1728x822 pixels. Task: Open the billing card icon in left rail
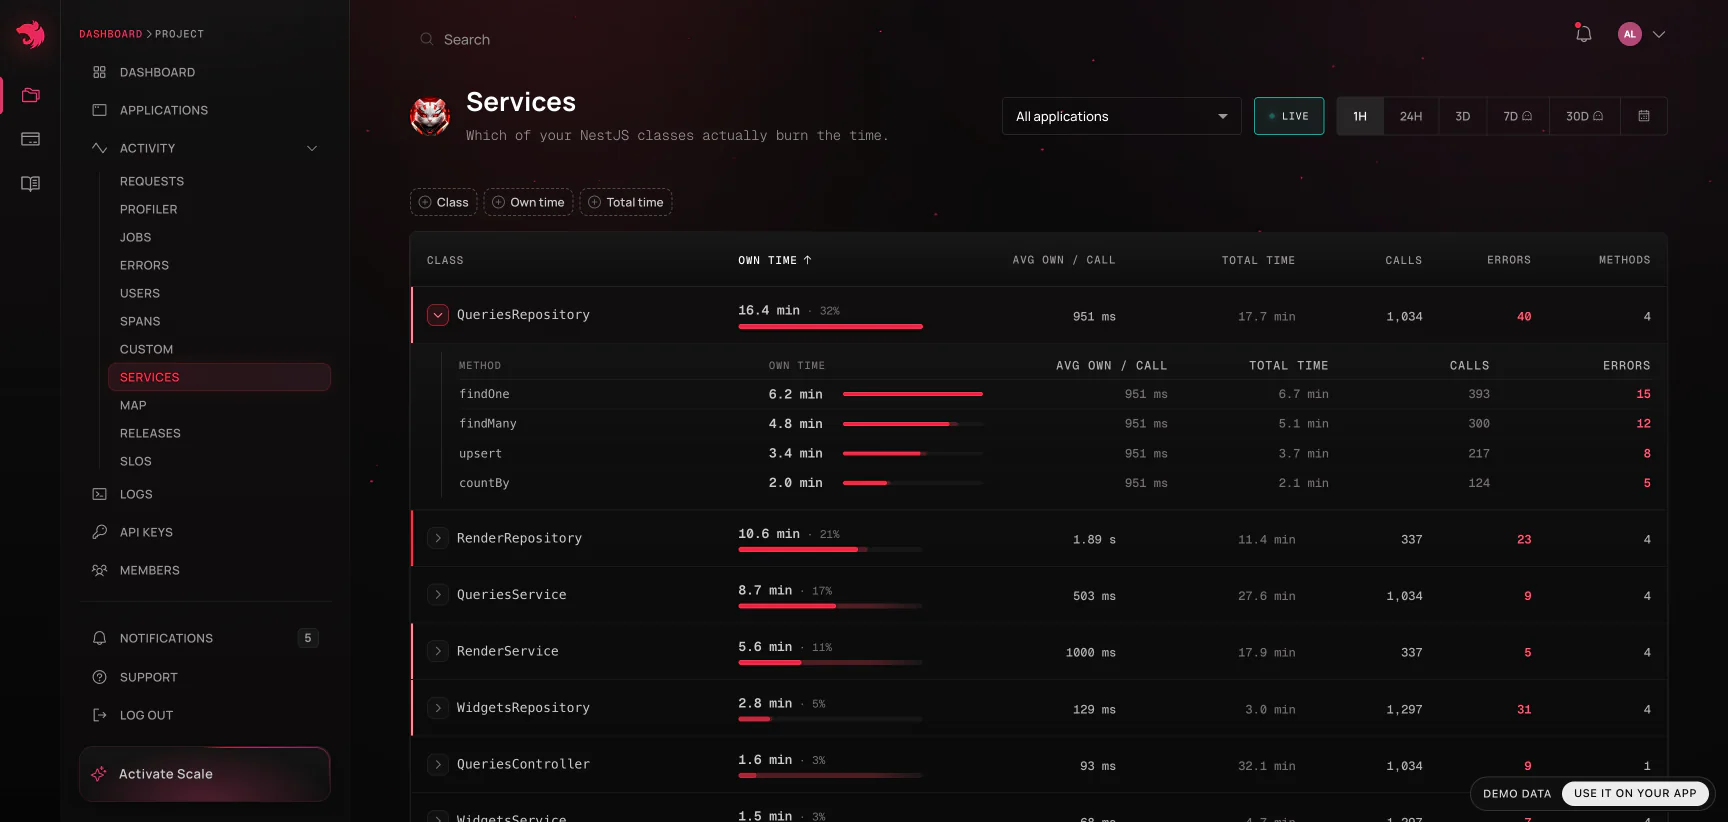(x=31, y=139)
